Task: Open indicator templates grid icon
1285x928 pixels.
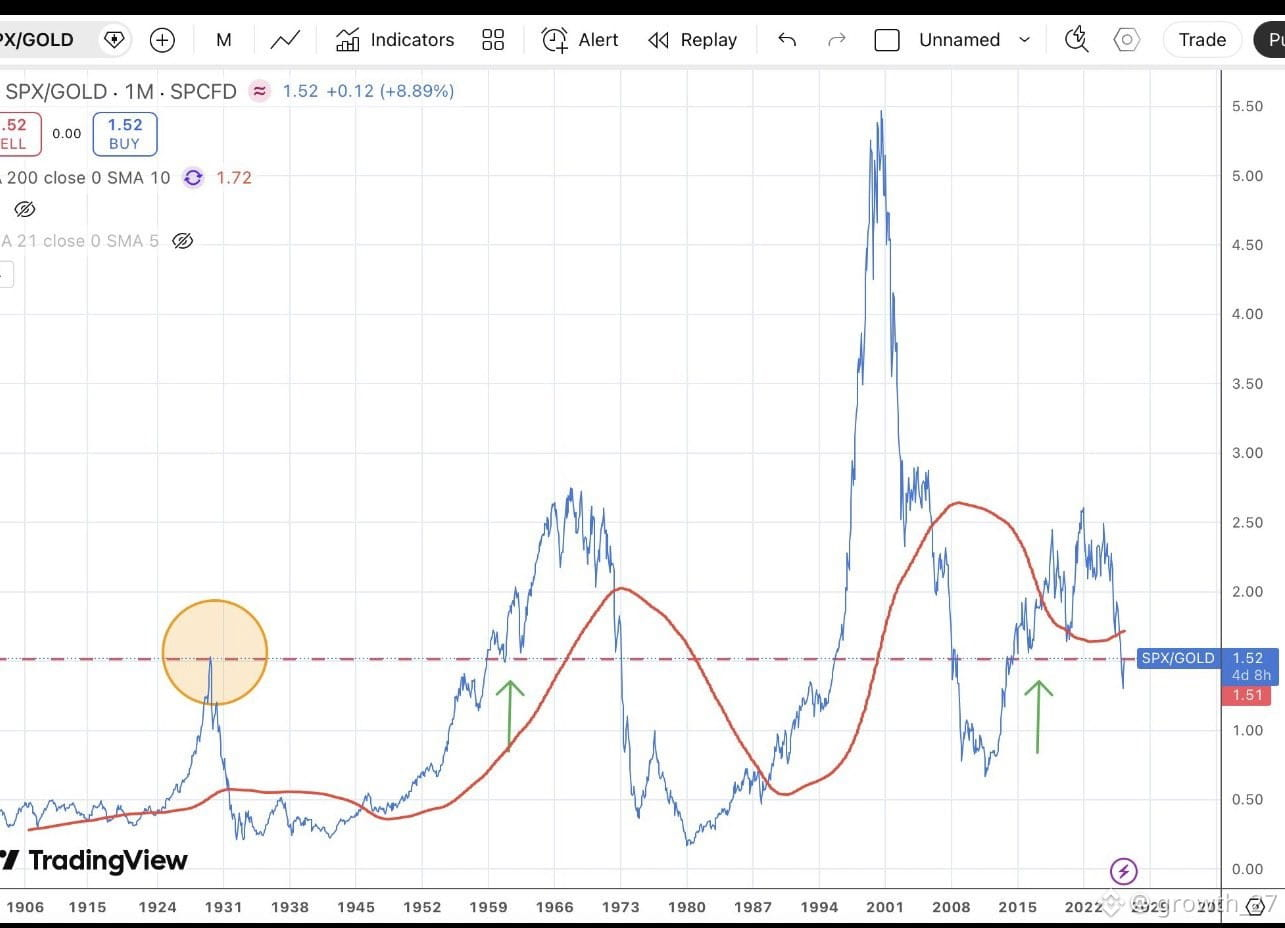Action: coord(493,40)
